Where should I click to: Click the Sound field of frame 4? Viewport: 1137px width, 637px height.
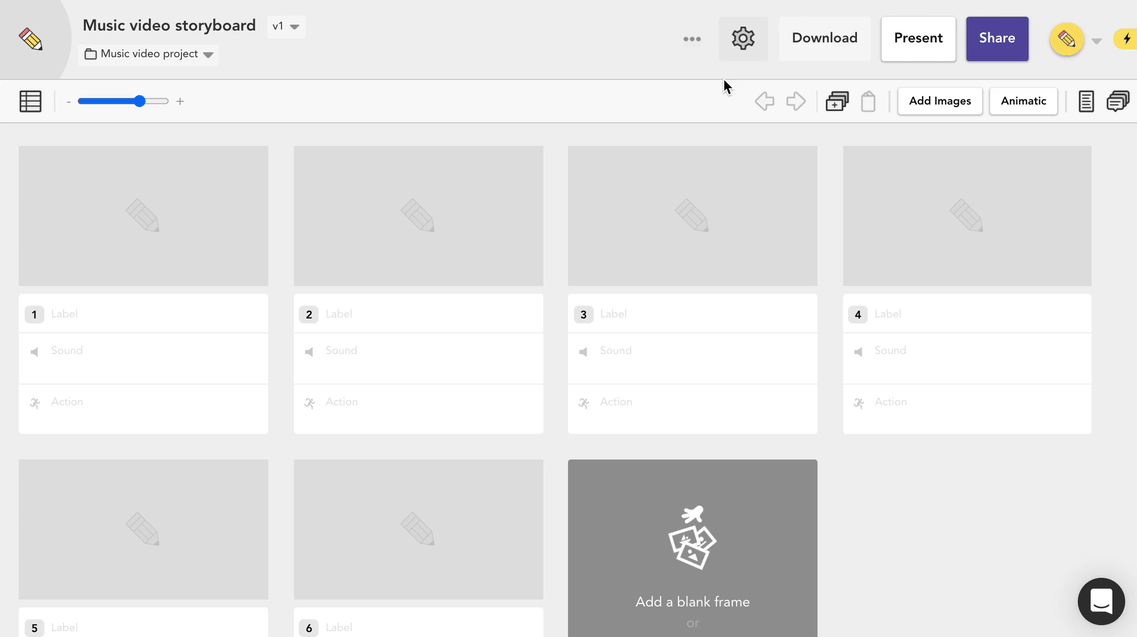click(967, 358)
